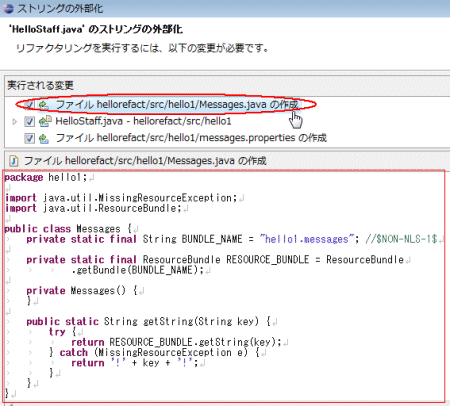
Task: Expand the HelloStaff.java tree node
Action: [x=14, y=122]
